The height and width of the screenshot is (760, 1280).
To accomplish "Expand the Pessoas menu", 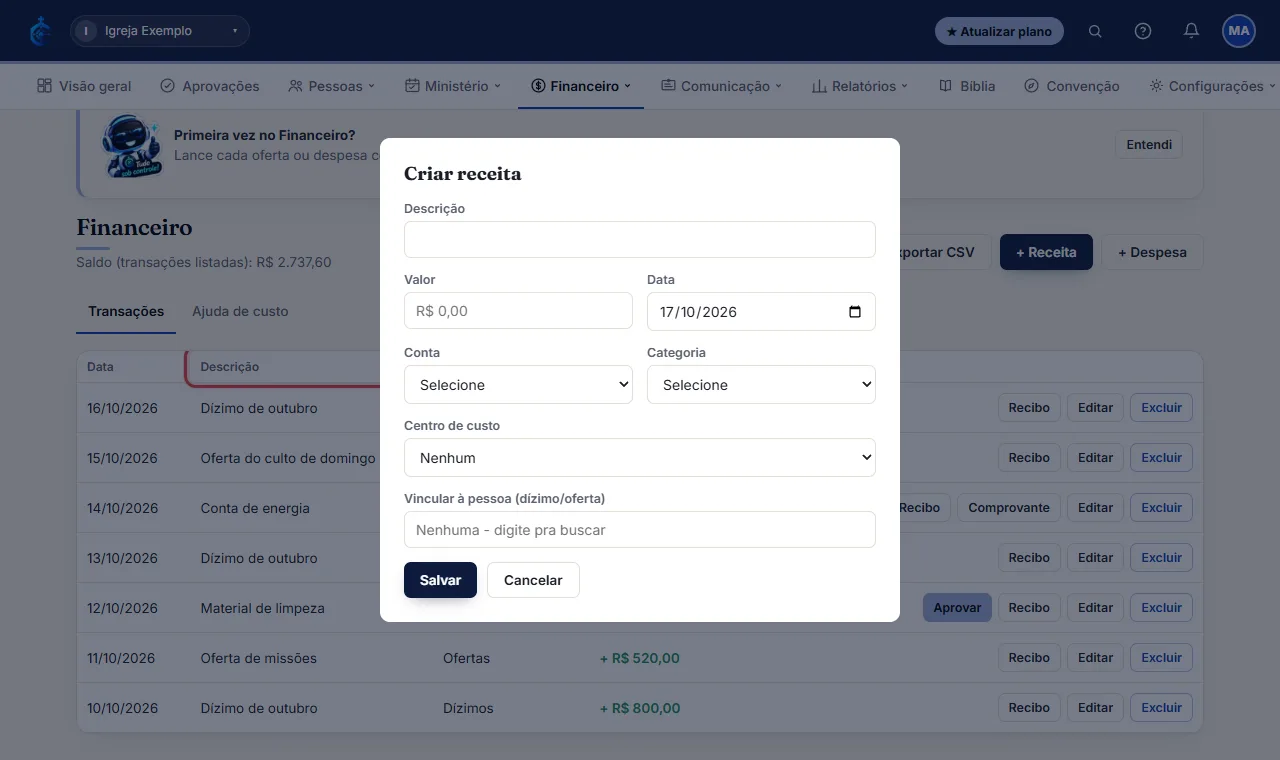I will 331,86.
